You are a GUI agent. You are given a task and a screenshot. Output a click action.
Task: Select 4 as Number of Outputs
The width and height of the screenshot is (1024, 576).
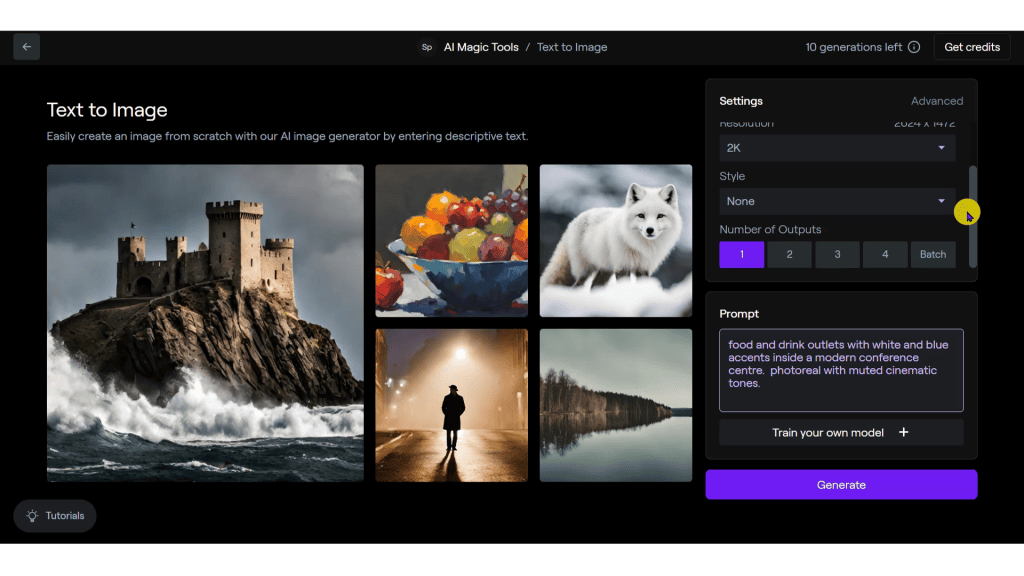tap(885, 254)
